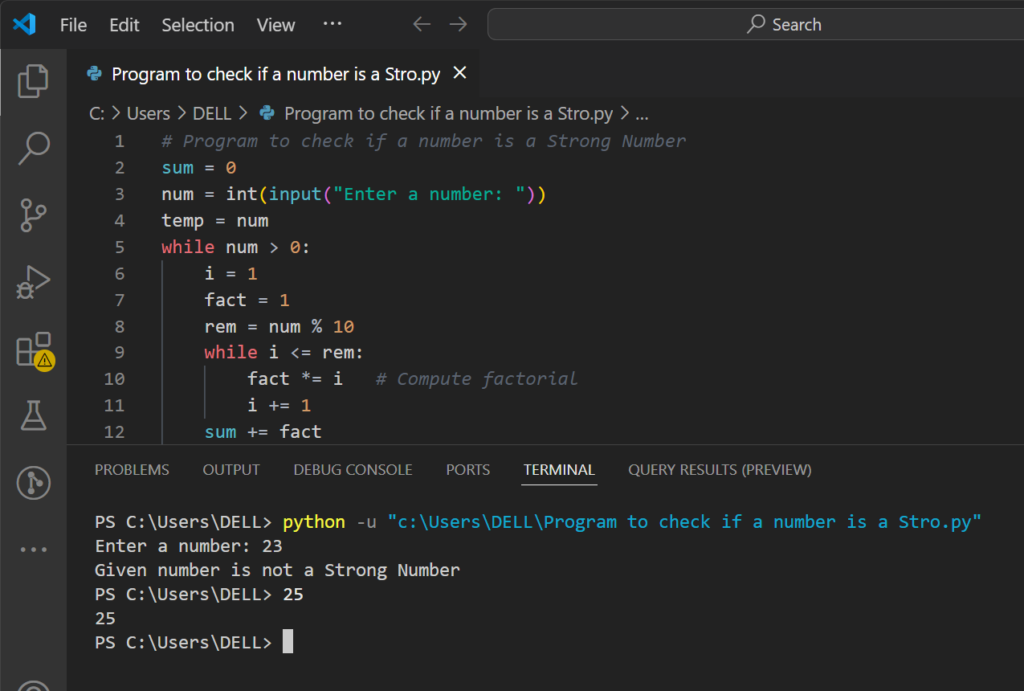
Task: Click '# Compute factorial' comment
Action: click(477, 379)
